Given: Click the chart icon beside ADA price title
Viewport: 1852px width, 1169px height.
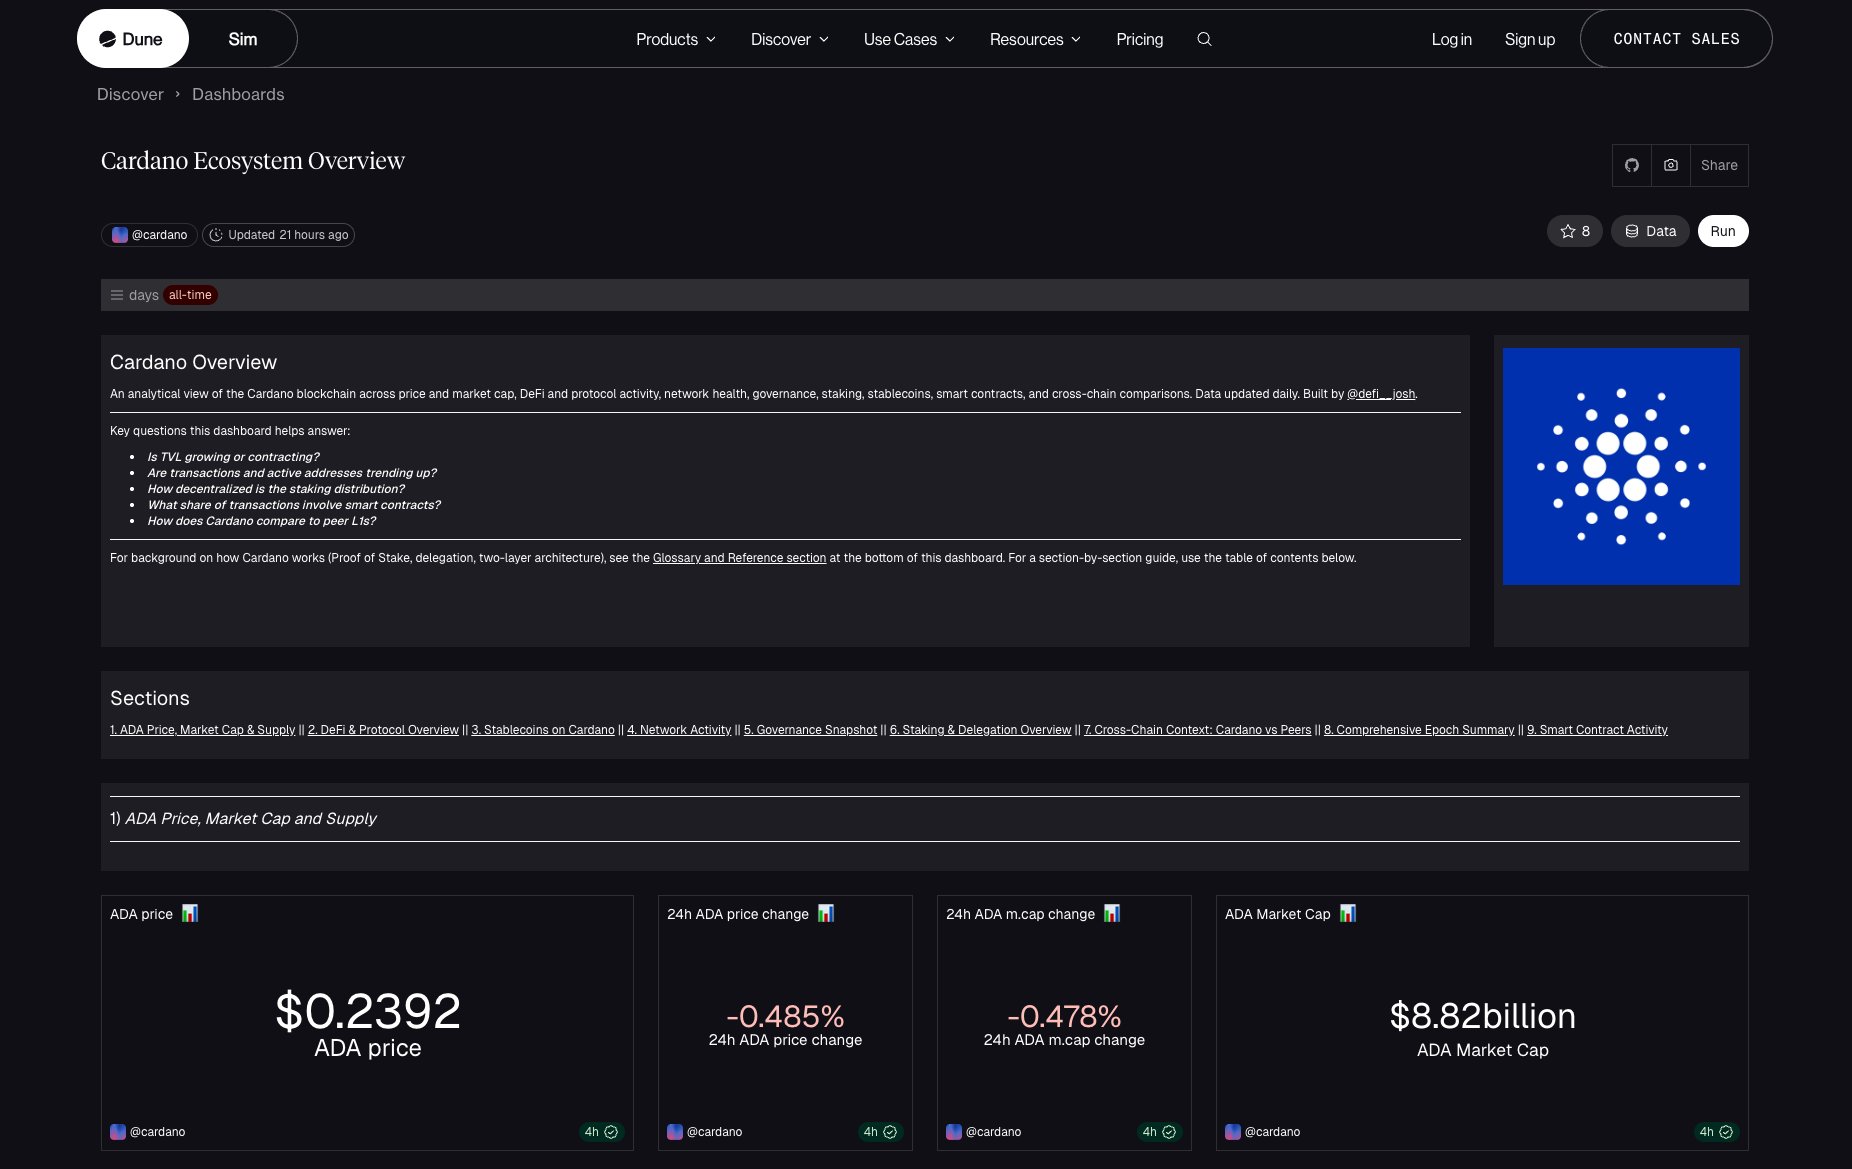Looking at the screenshot, I should click(x=190, y=913).
